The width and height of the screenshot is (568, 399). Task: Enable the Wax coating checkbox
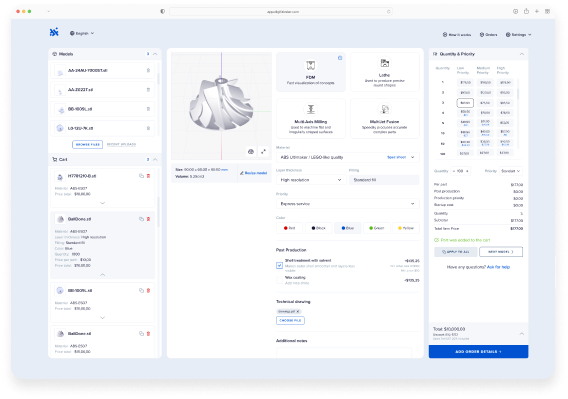point(279,280)
